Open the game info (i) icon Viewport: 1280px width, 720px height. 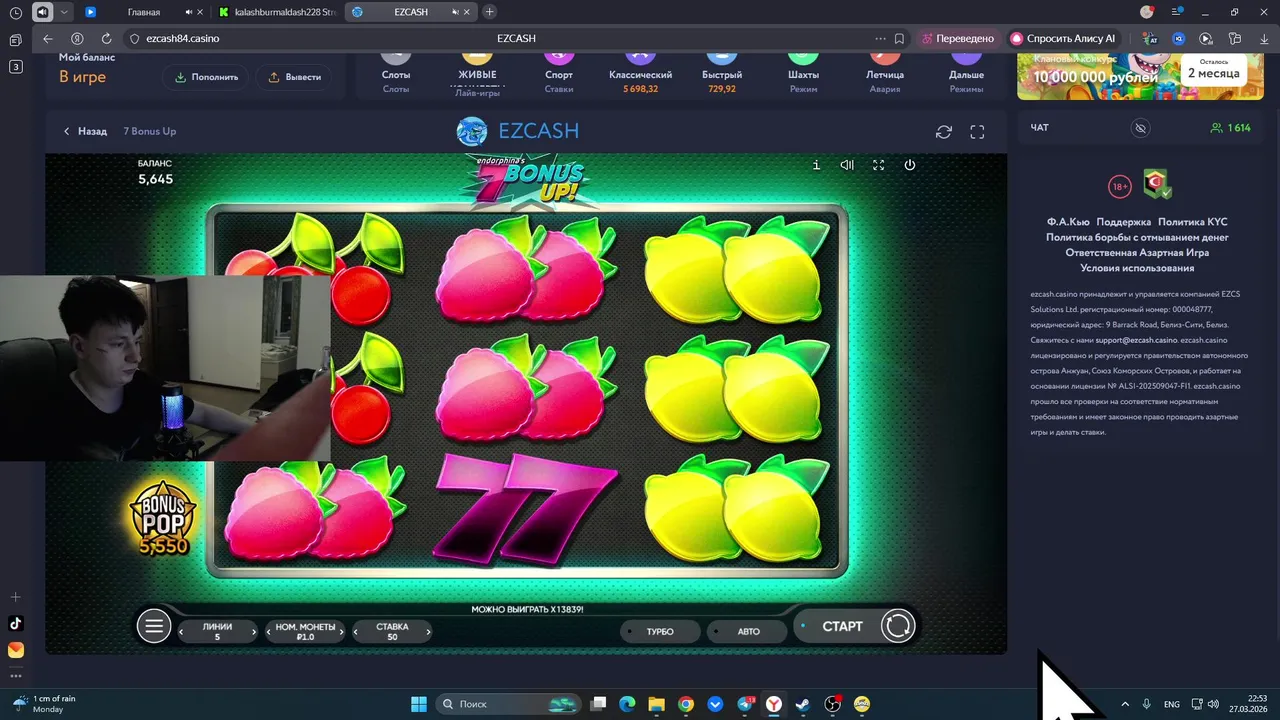click(x=816, y=165)
